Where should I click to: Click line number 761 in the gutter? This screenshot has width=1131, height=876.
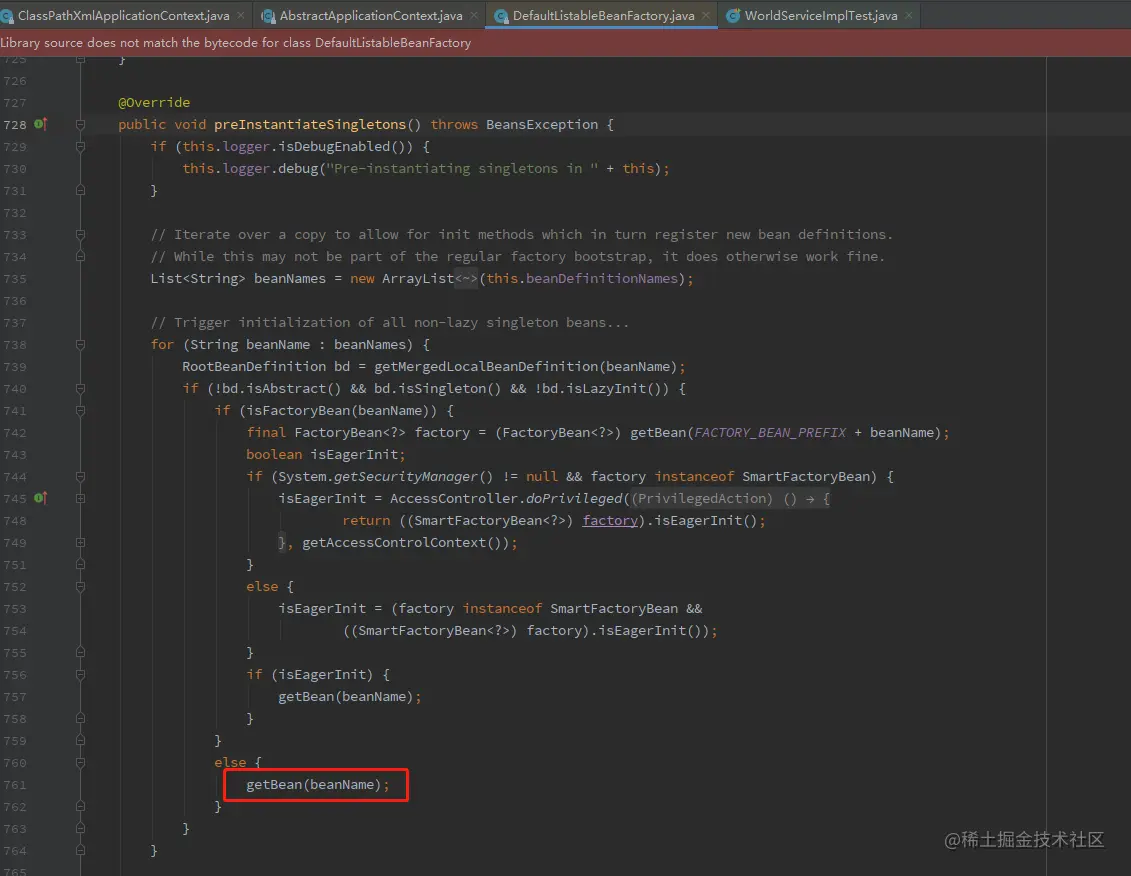click(x=14, y=785)
